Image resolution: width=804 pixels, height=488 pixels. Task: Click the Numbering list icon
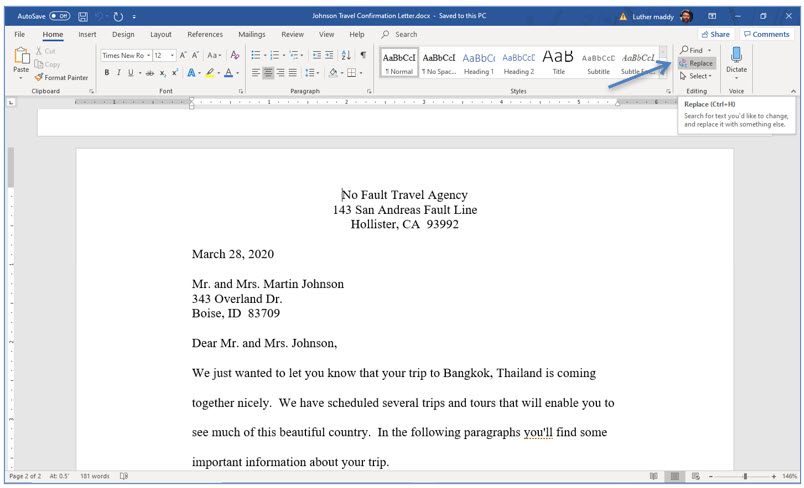click(275, 55)
